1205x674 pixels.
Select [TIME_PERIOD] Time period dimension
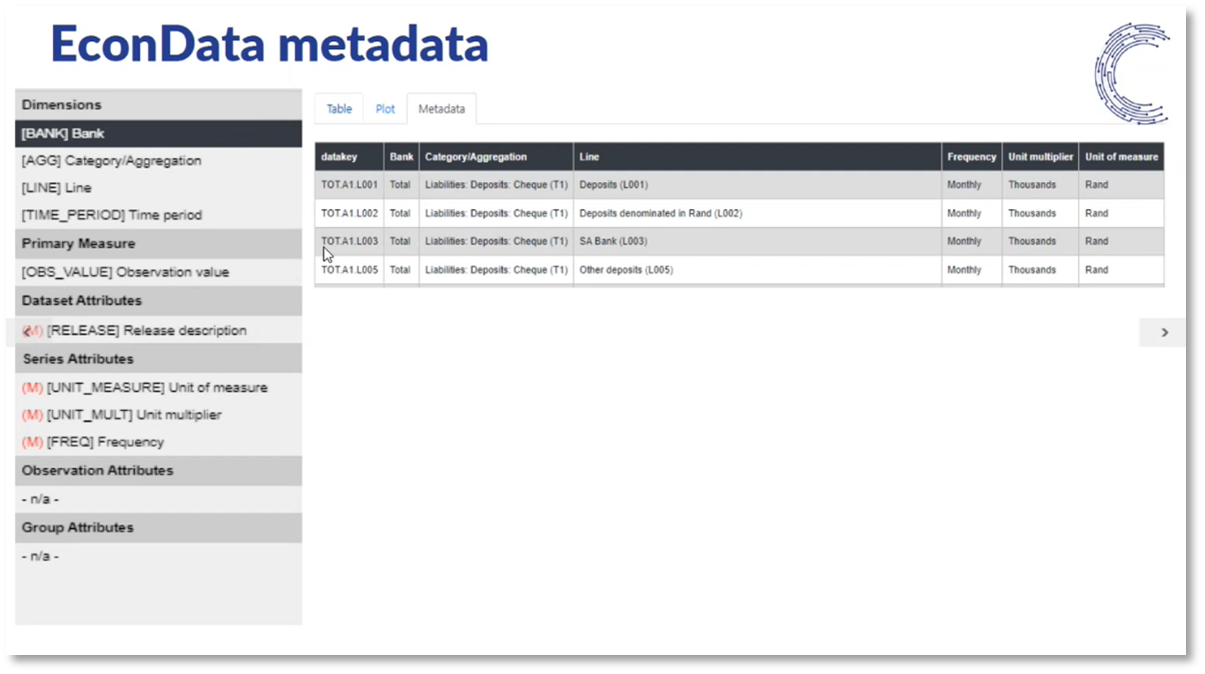(158, 215)
